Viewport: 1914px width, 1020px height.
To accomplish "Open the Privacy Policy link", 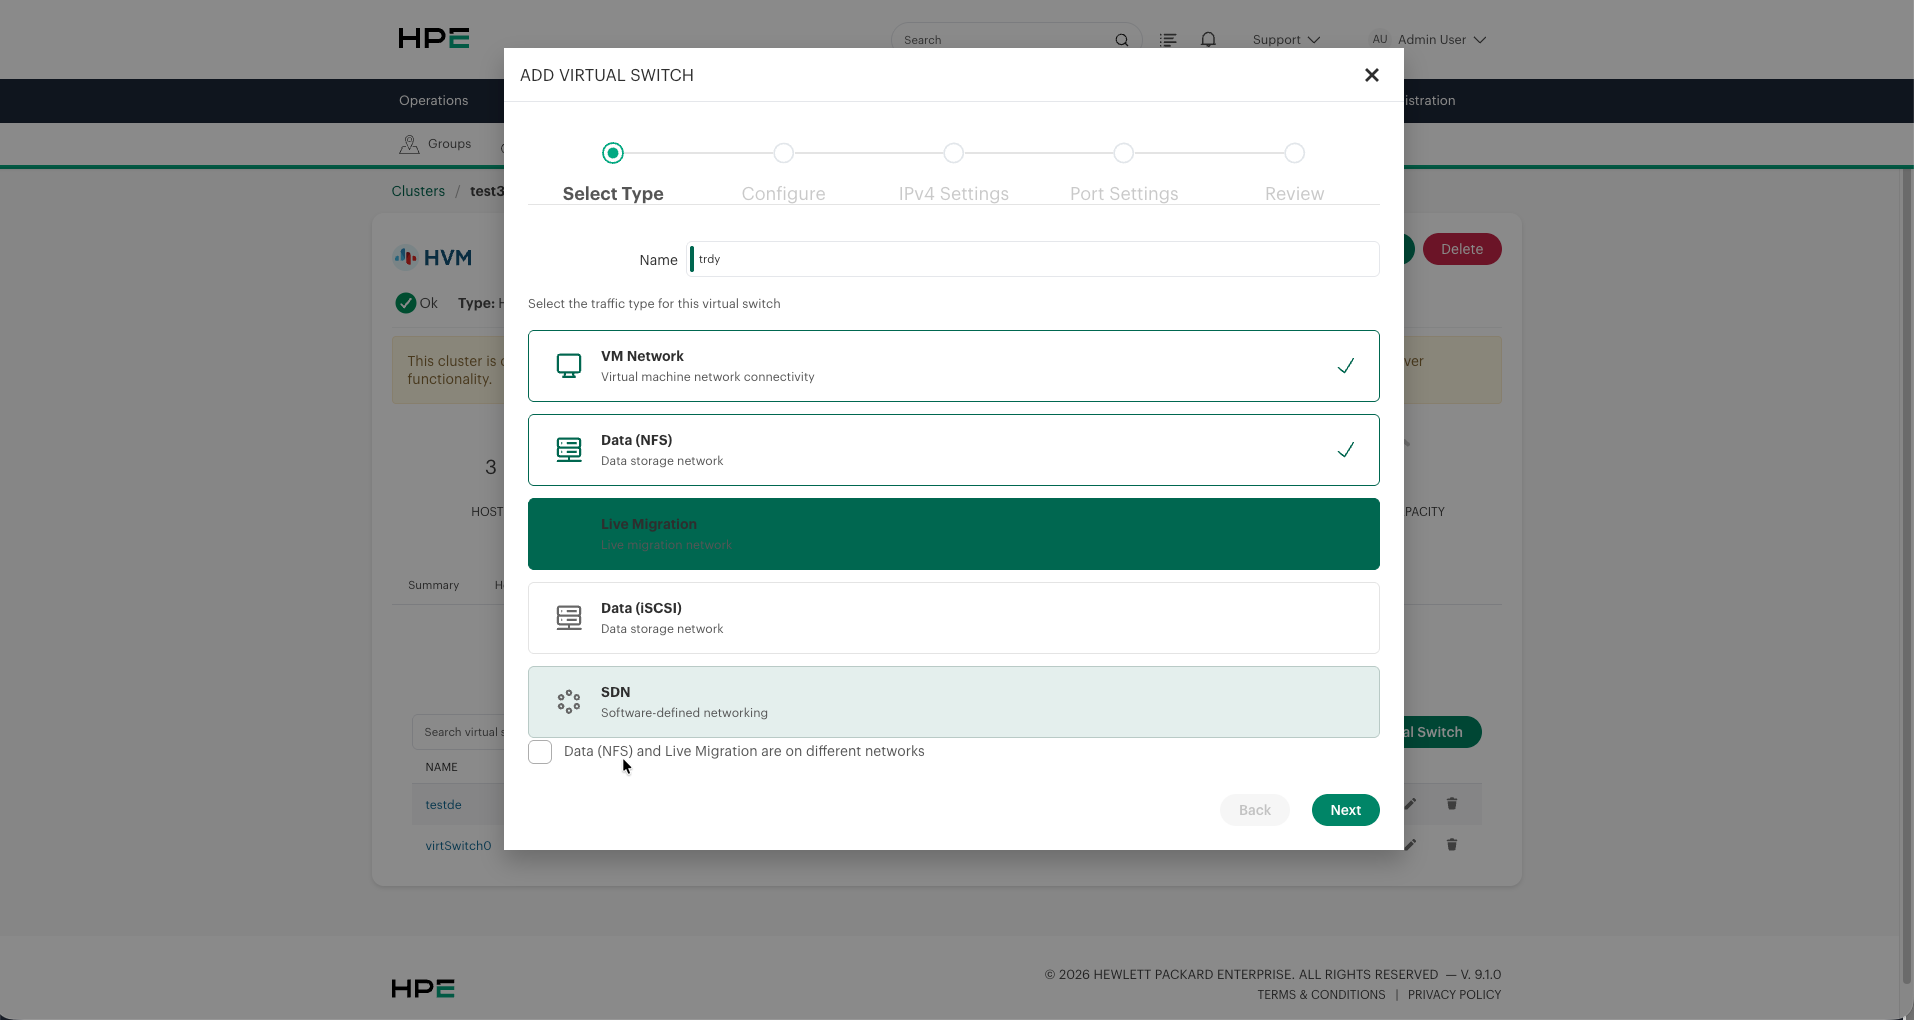I will pos(1454,995).
